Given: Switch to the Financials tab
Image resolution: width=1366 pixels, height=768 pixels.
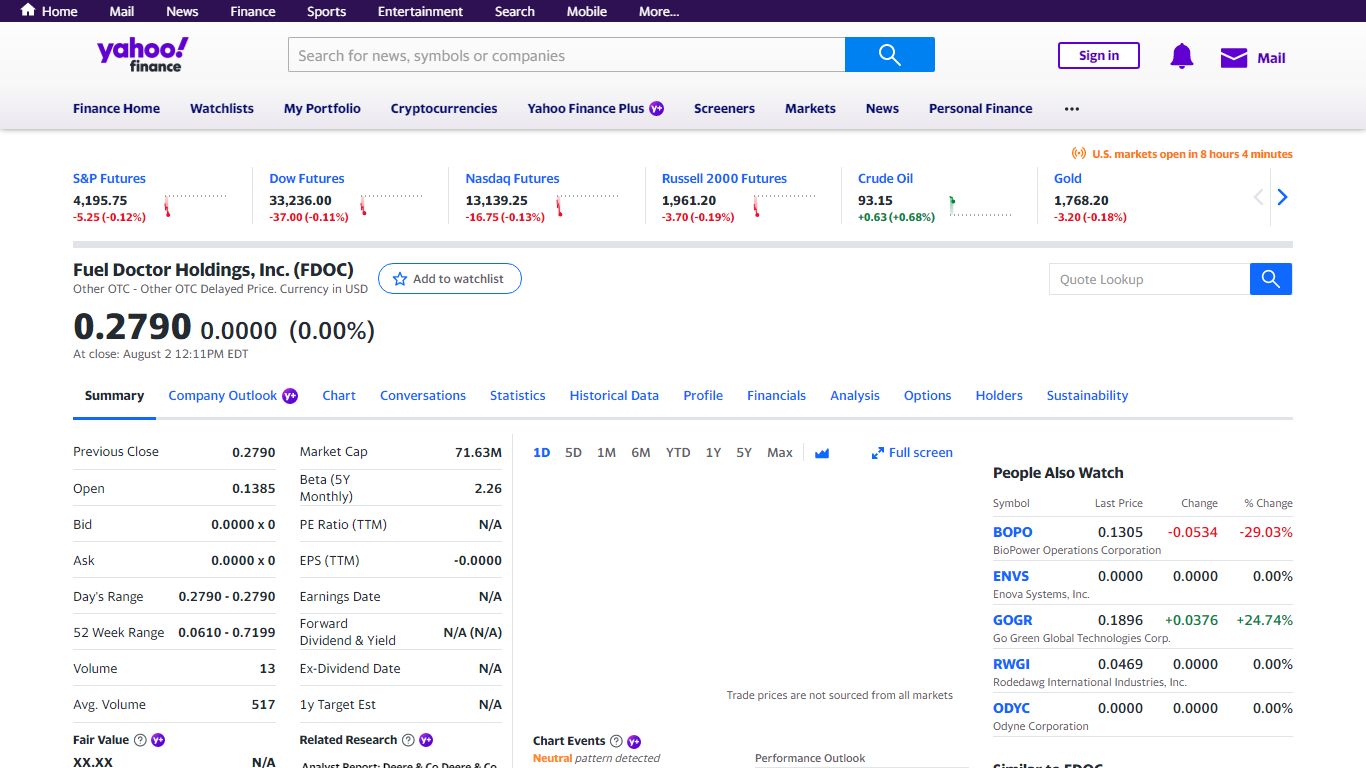Looking at the screenshot, I should 776,395.
